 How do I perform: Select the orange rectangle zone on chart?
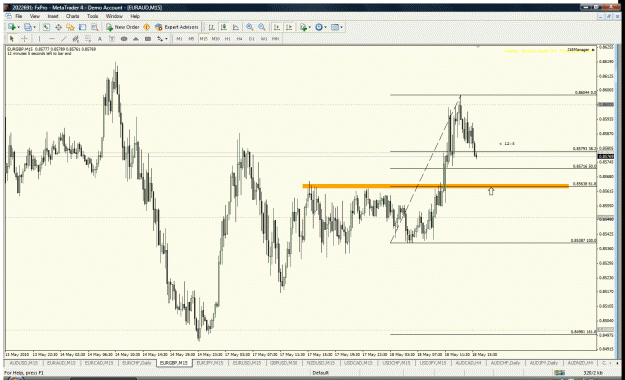436,186
